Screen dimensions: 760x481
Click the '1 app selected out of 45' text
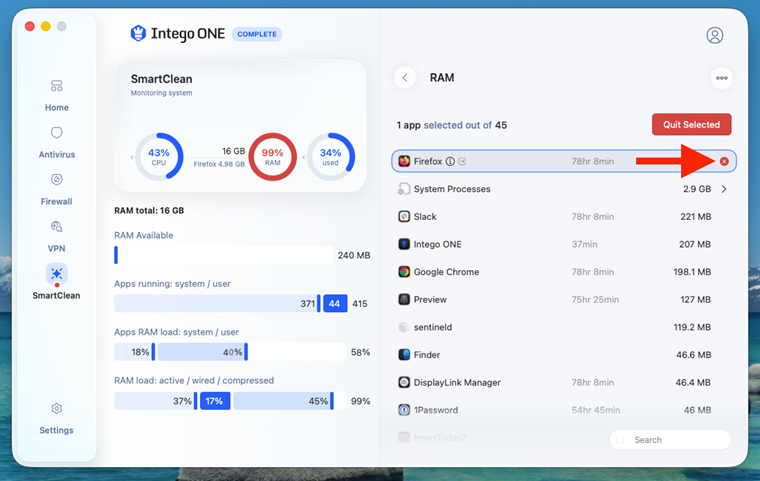452,125
